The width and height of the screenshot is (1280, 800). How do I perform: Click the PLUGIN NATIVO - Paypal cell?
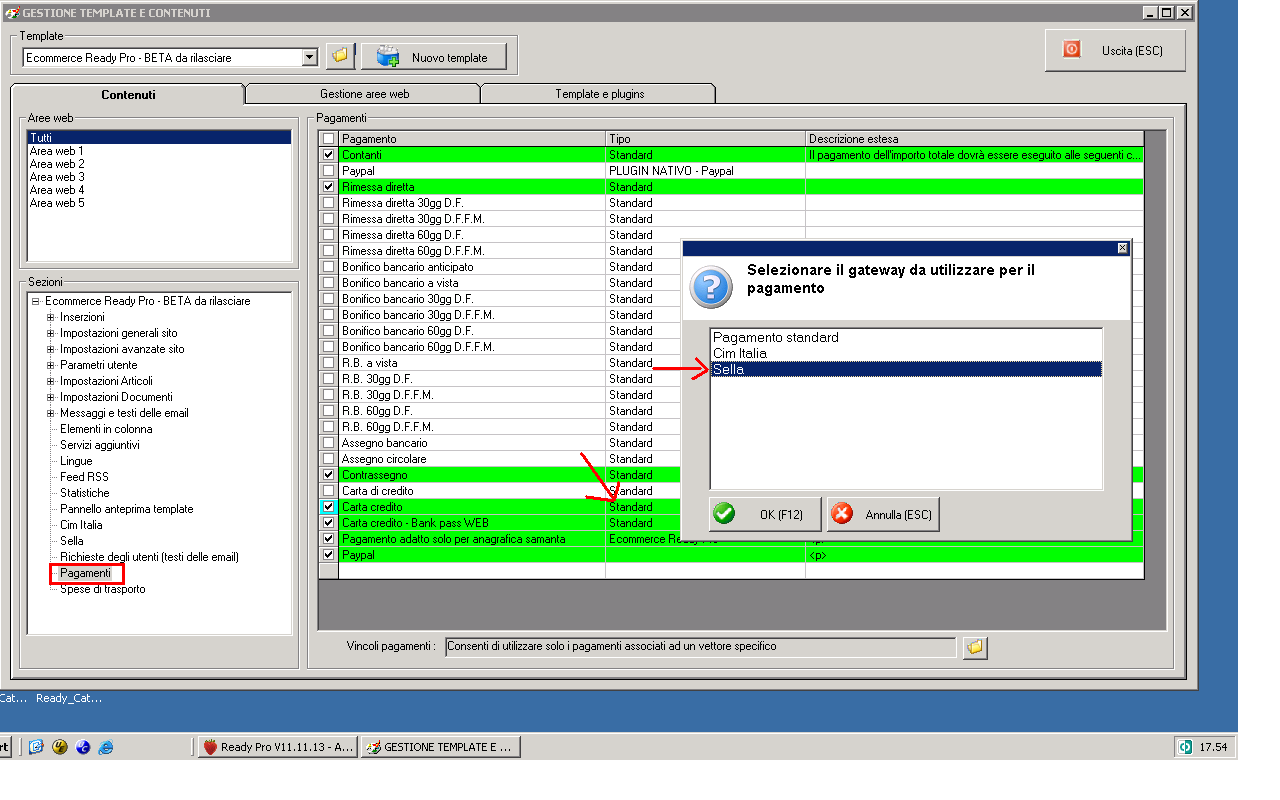tap(705, 171)
